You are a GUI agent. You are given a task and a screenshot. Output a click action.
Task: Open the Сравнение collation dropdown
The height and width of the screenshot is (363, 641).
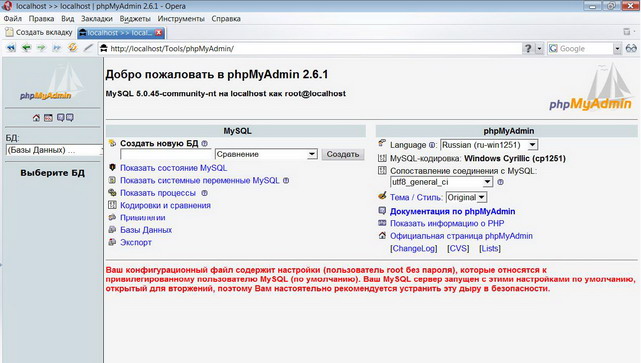[x=266, y=154]
